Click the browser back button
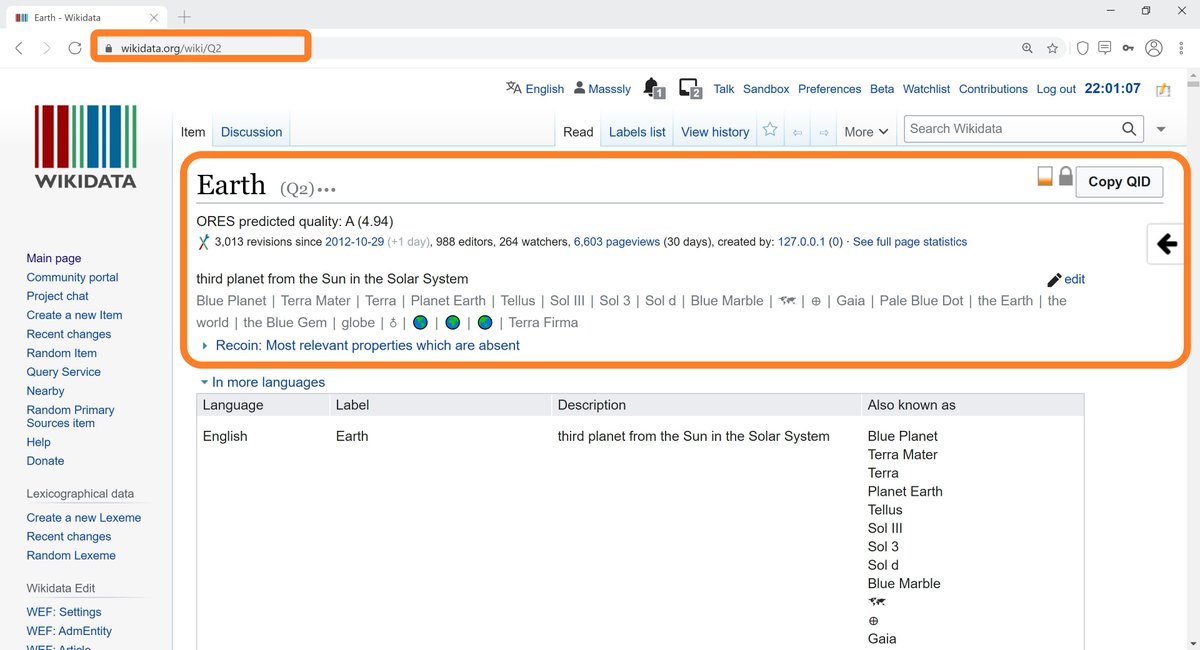The width and height of the screenshot is (1200, 650). [20, 48]
